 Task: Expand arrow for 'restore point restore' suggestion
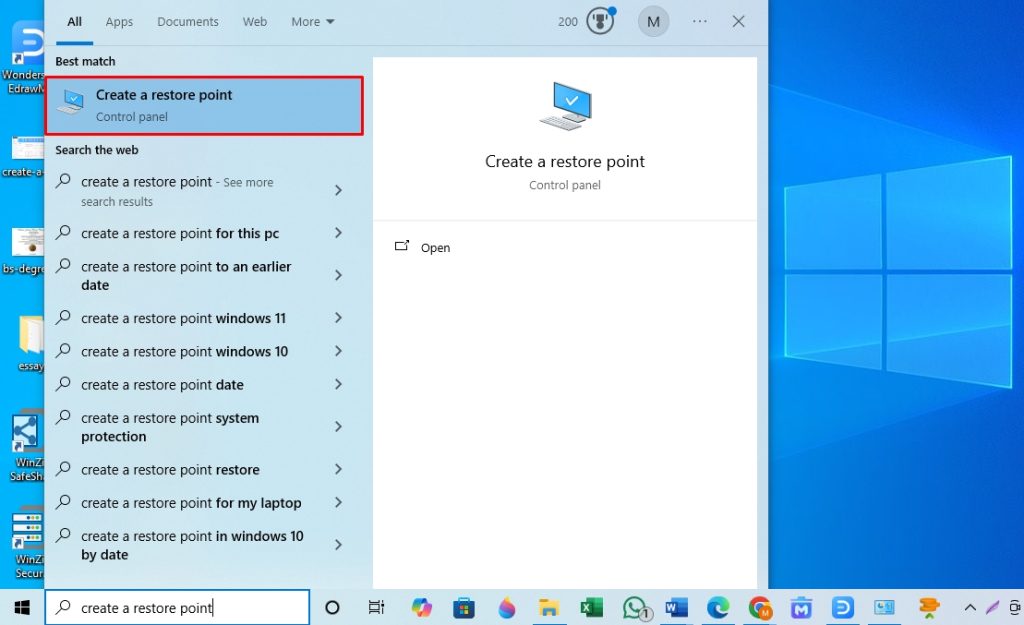[338, 469]
